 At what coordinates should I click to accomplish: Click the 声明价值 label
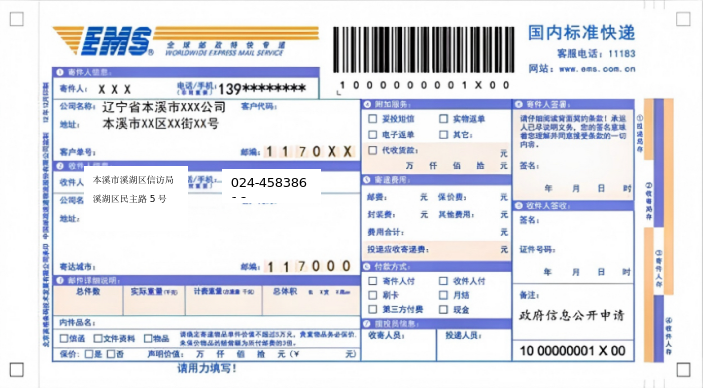[165, 354]
